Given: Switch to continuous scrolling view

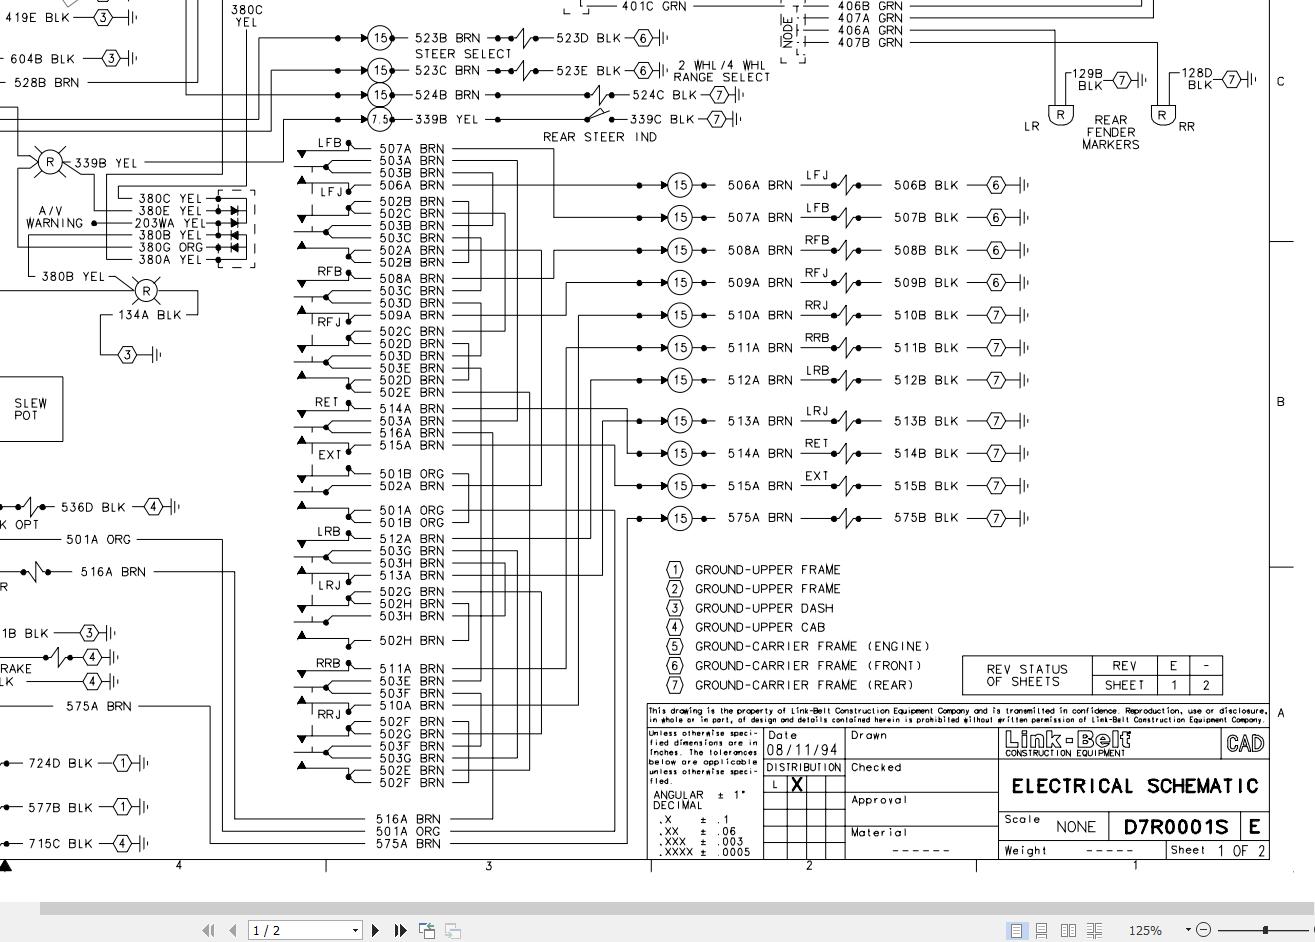Looking at the screenshot, I should point(1042,930).
